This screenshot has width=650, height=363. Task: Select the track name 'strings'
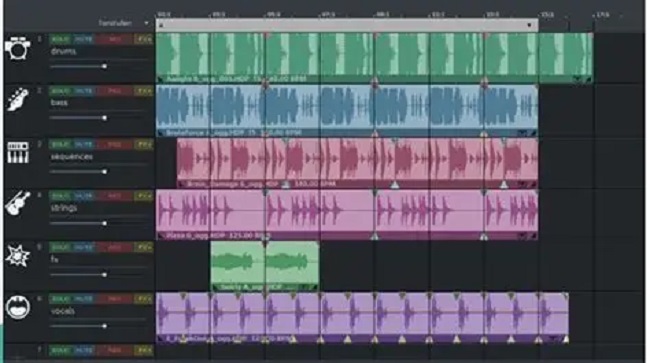pyautogui.click(x=64, y=208)
